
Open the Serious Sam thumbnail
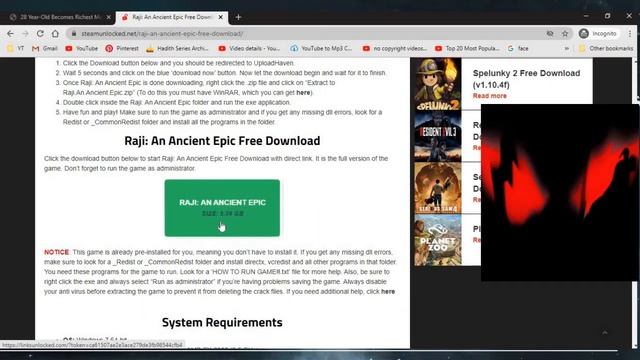pyautogui.click(x=438, y=188)
